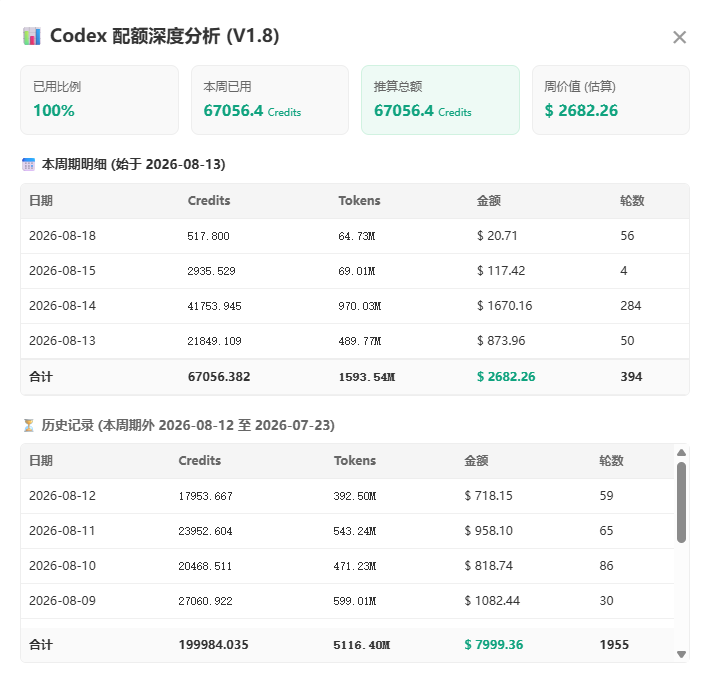Screen dimensions: 705x685
Task: Click the 金额 header in the current cycle table
Action: [x=489, y=200]
